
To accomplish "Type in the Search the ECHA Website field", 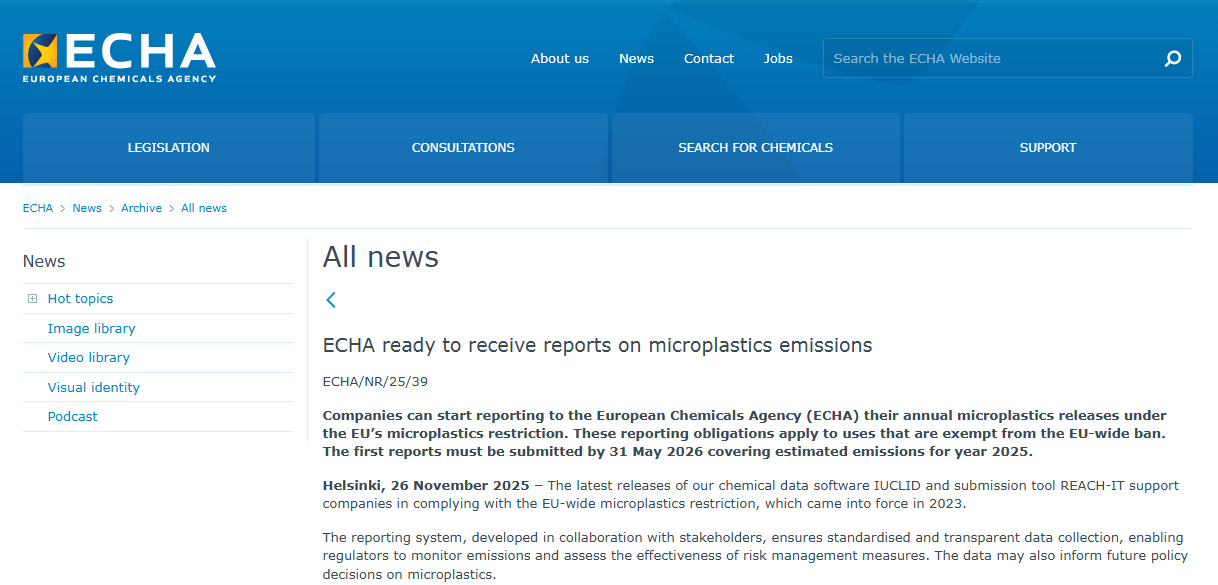I will (x=990, y=58).
